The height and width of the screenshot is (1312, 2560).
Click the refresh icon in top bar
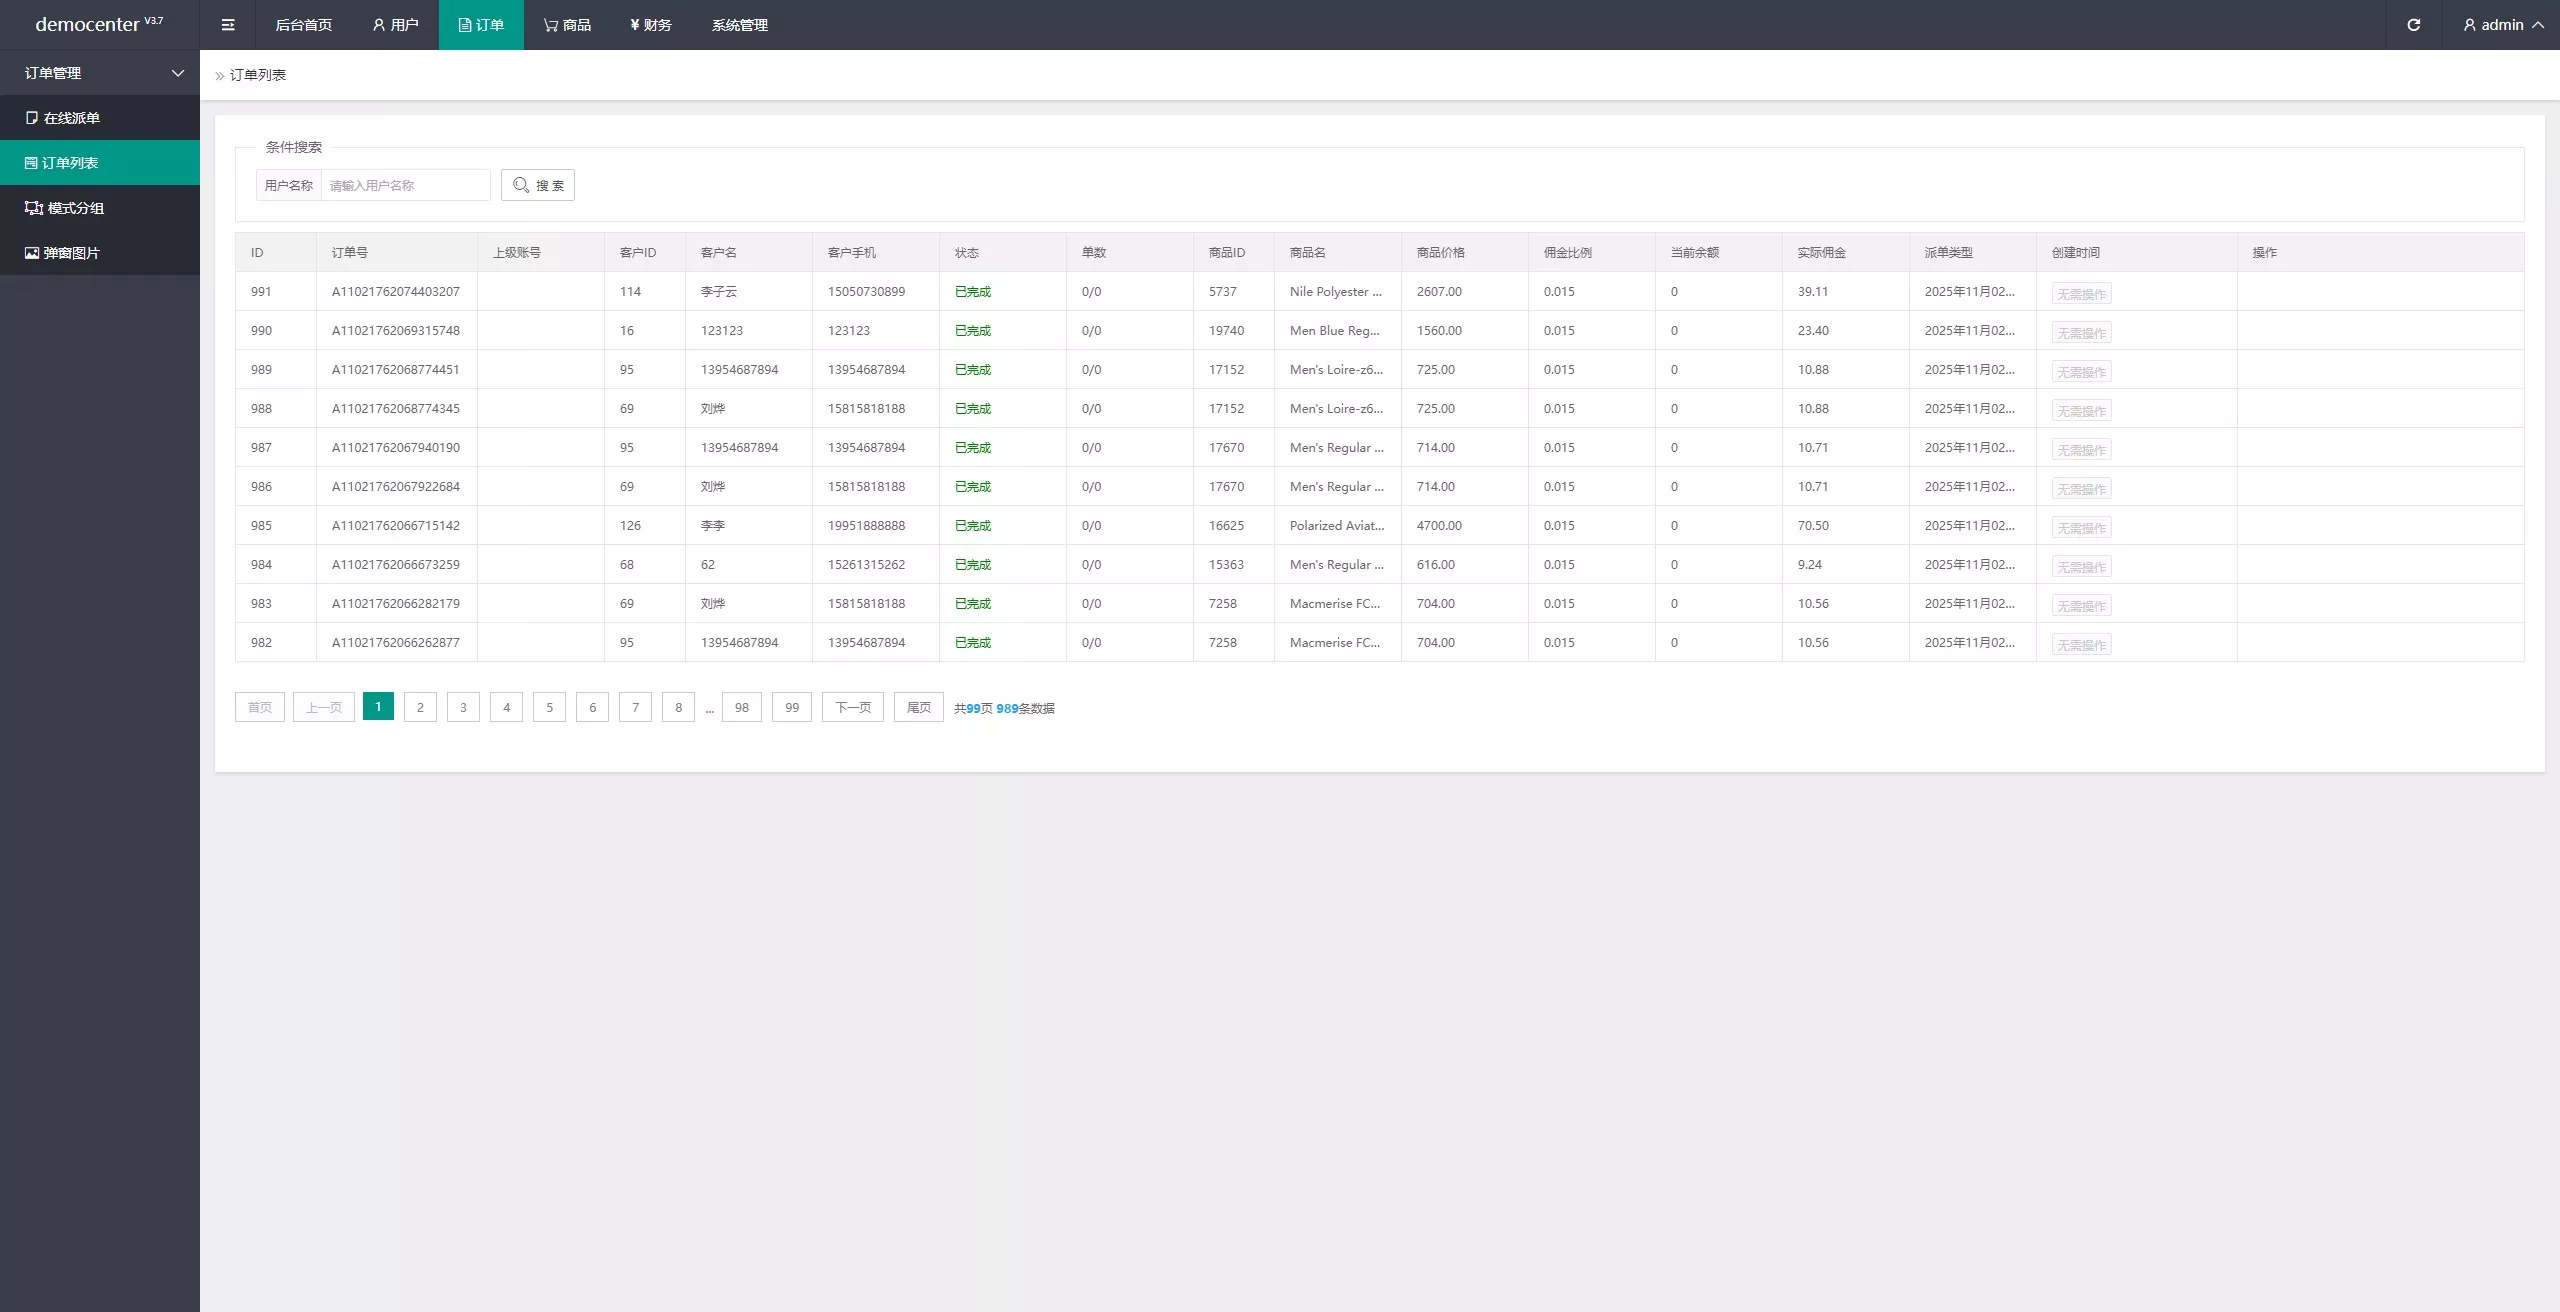2413,25
